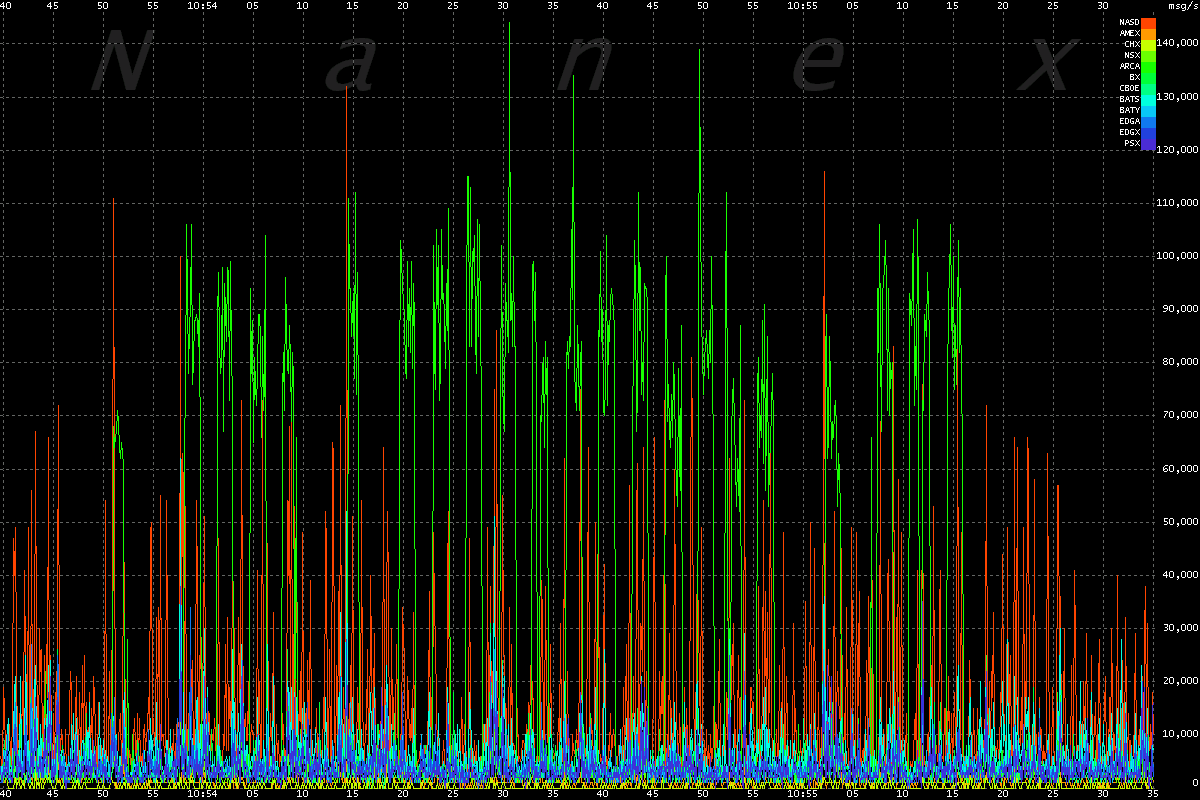Pick the bright green ARCA color swatch

pyautogui.click(x=1149, y=65)
